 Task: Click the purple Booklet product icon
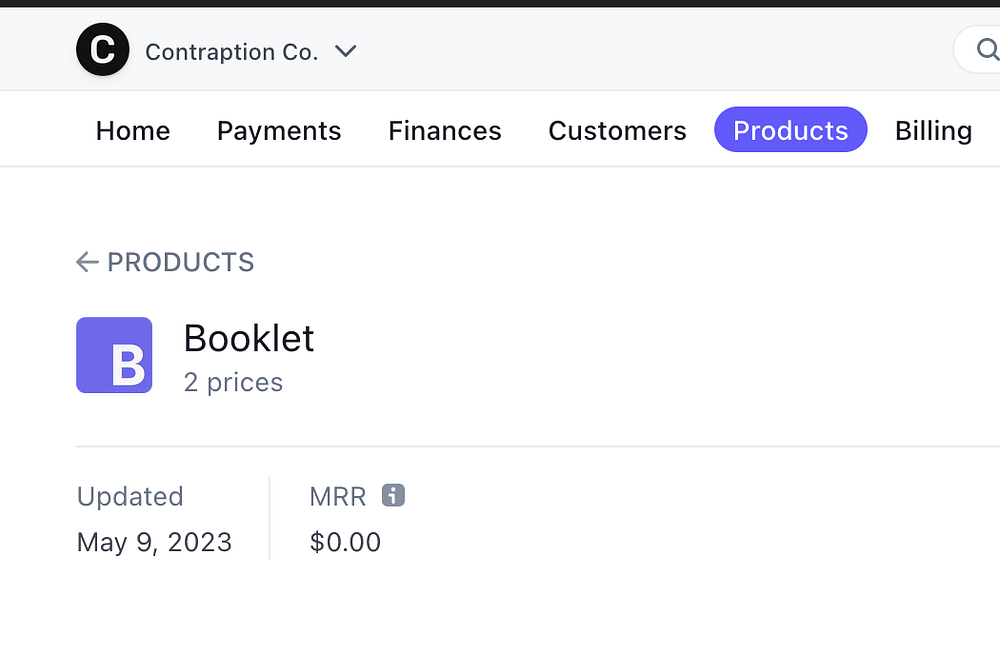click(114, 355)
